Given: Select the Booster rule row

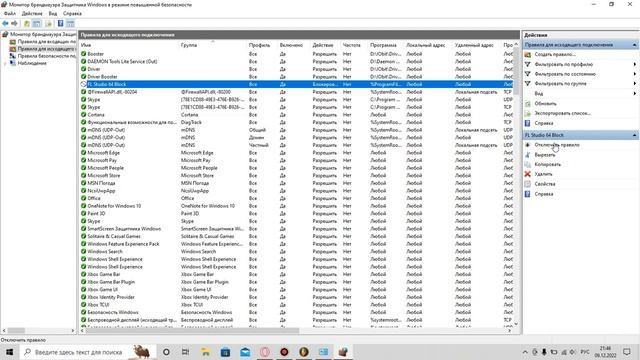Looking at the screenshot, I should coord(297,54).
